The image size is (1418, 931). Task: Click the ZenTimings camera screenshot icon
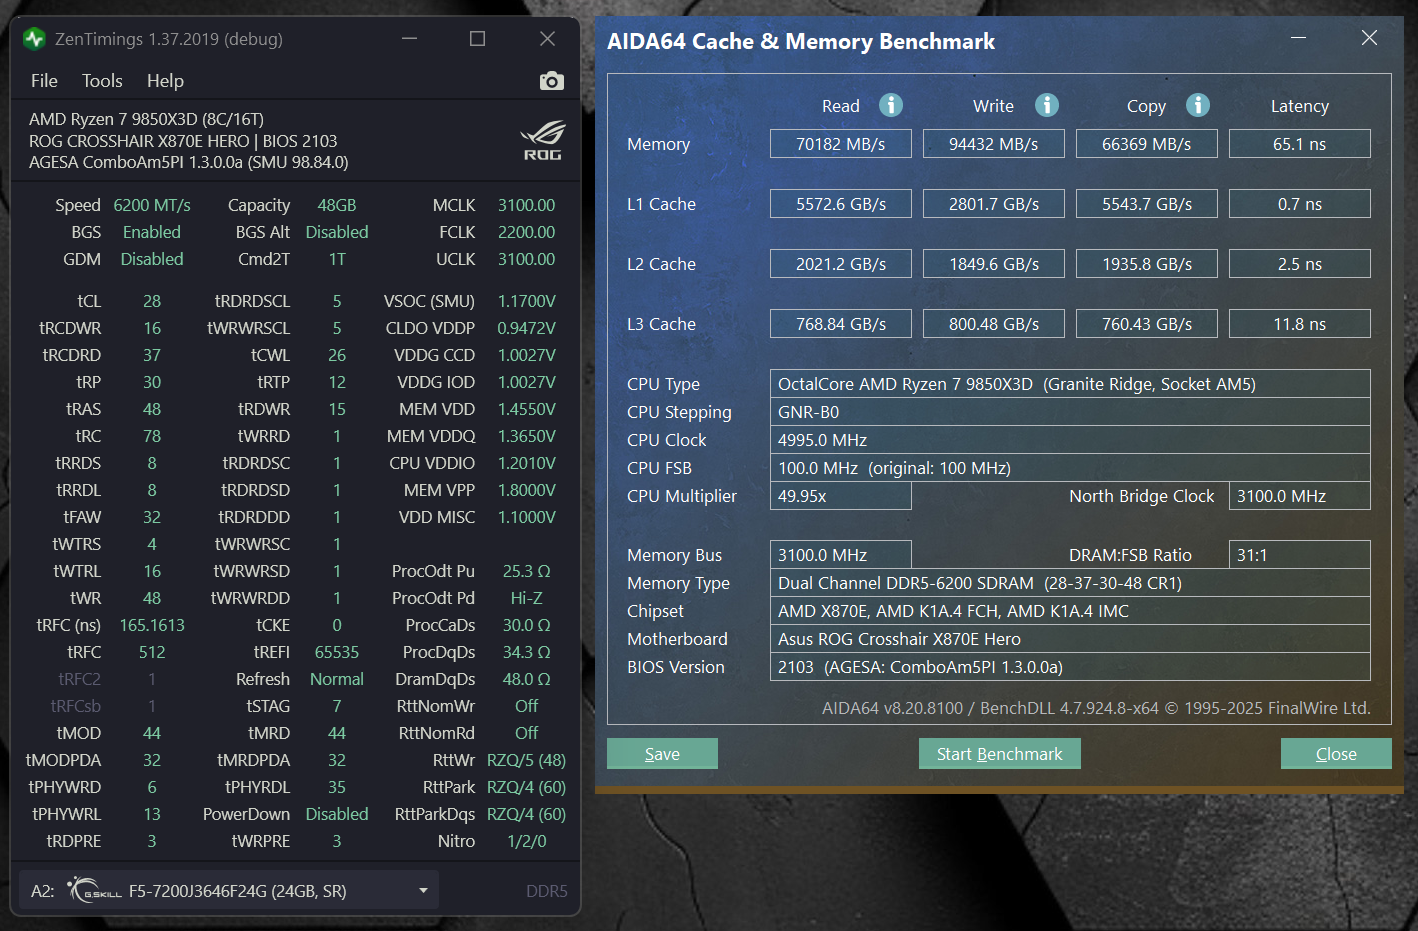pos(551,81)
